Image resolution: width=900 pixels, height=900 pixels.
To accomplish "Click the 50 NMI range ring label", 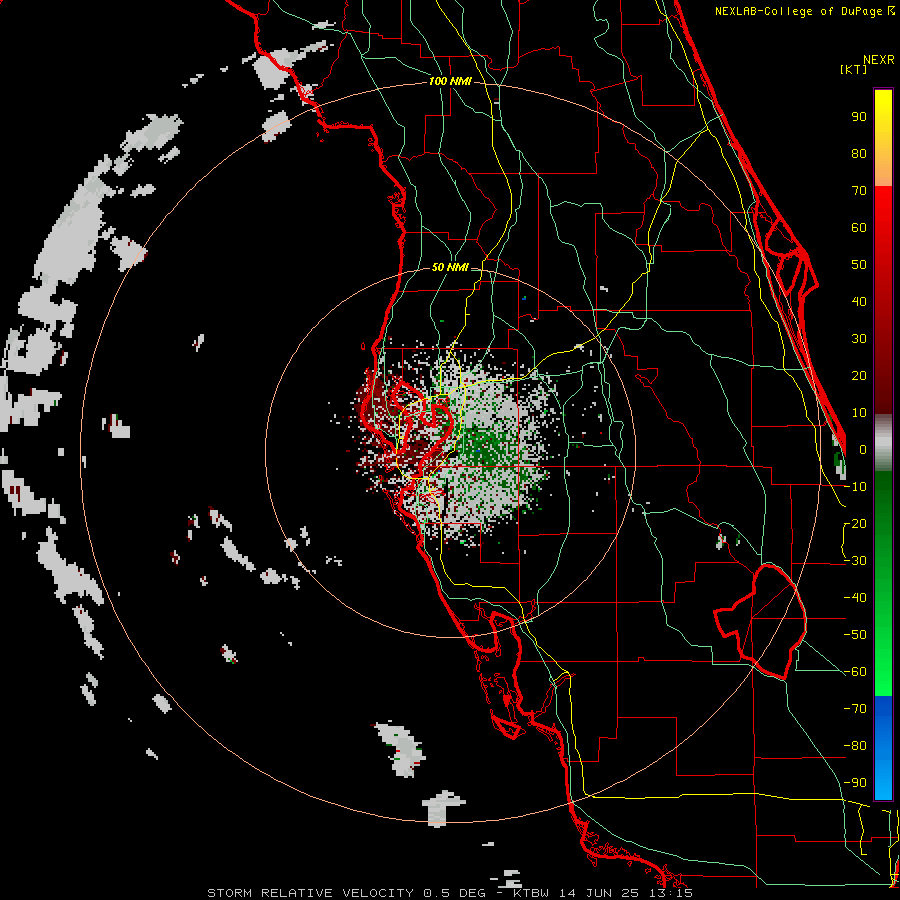I will (x=450, y=267).
